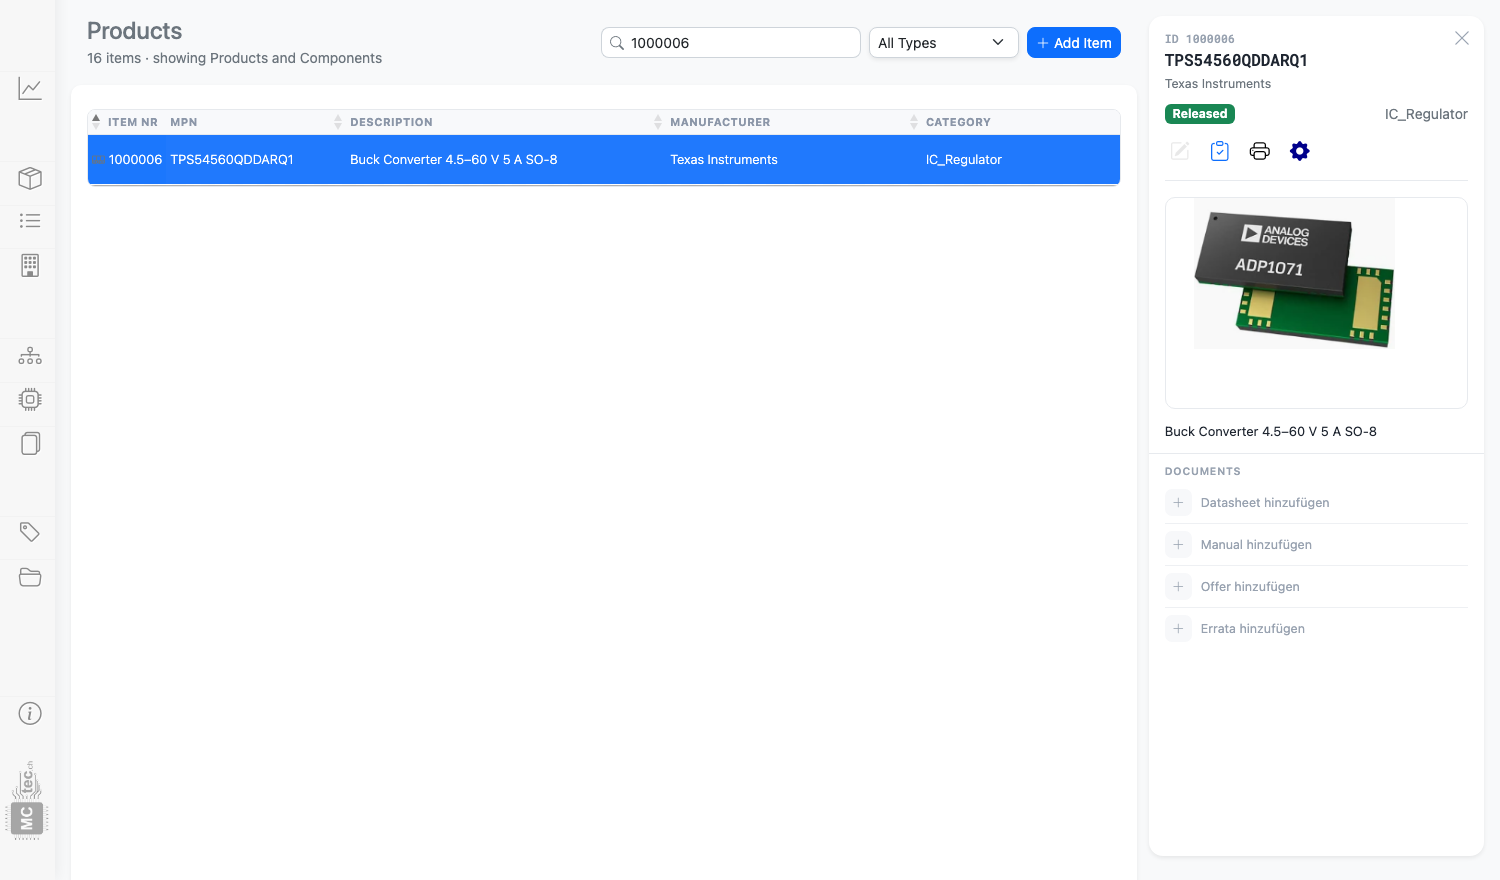
Task: Close the item detail panel
Action: 1462,38
